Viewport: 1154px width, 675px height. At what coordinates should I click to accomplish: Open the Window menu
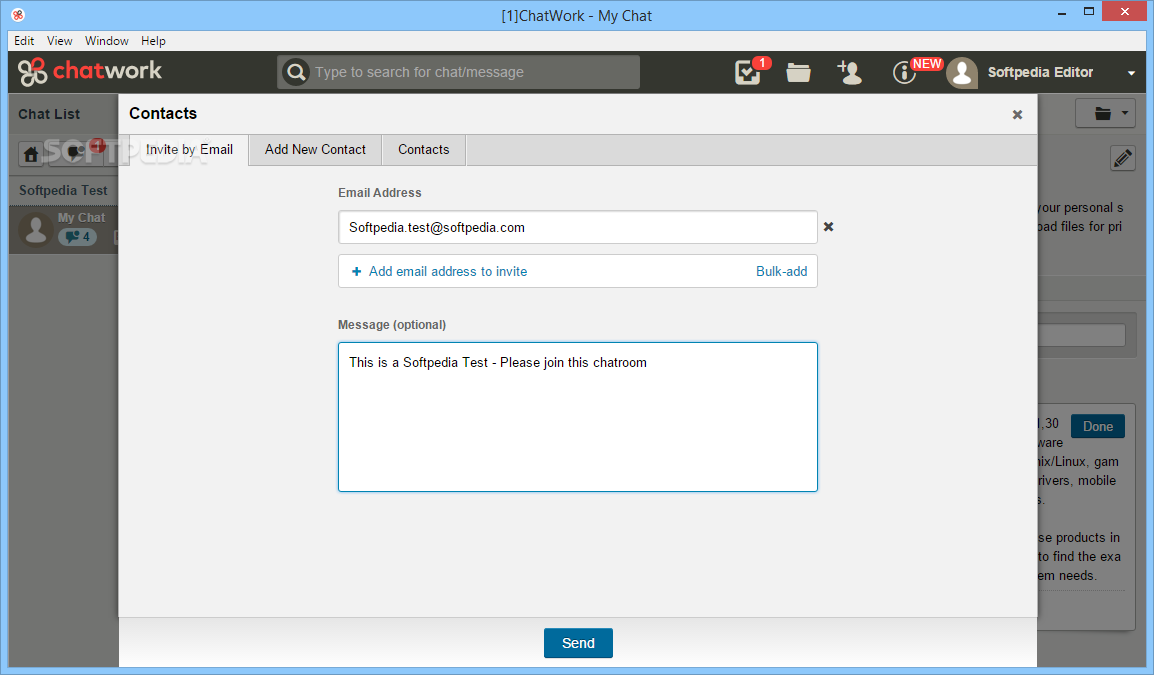pos(107,41)
